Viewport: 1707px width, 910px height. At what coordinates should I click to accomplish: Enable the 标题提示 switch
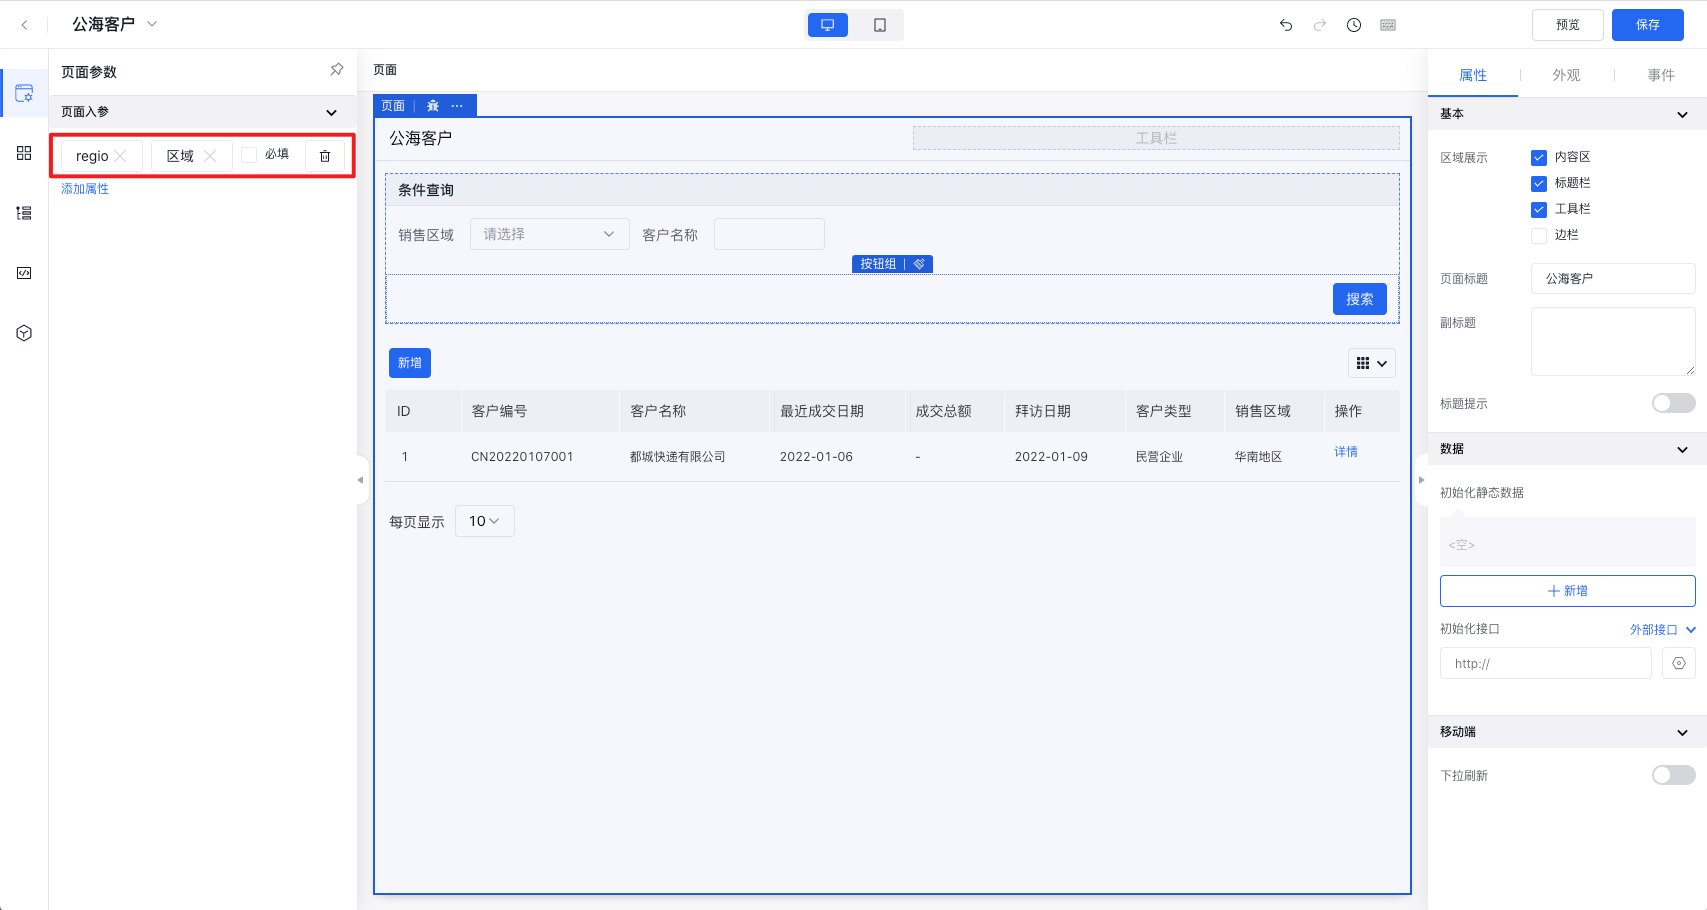click(x=1674, y=403)
